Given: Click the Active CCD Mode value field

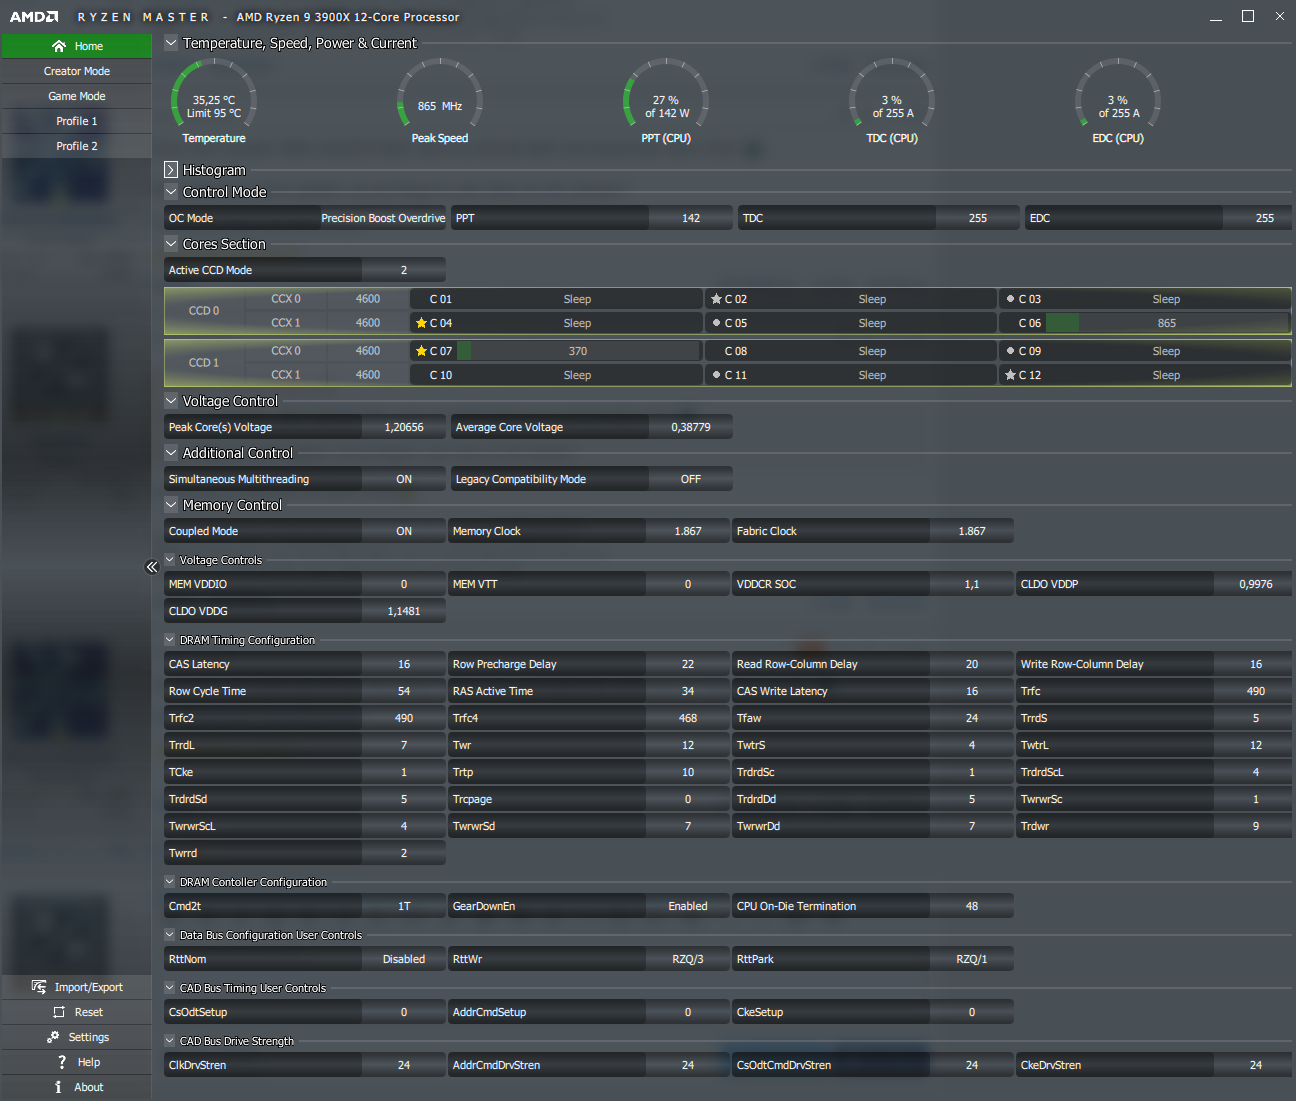Looking at the screenshot, I should (404, 270).
